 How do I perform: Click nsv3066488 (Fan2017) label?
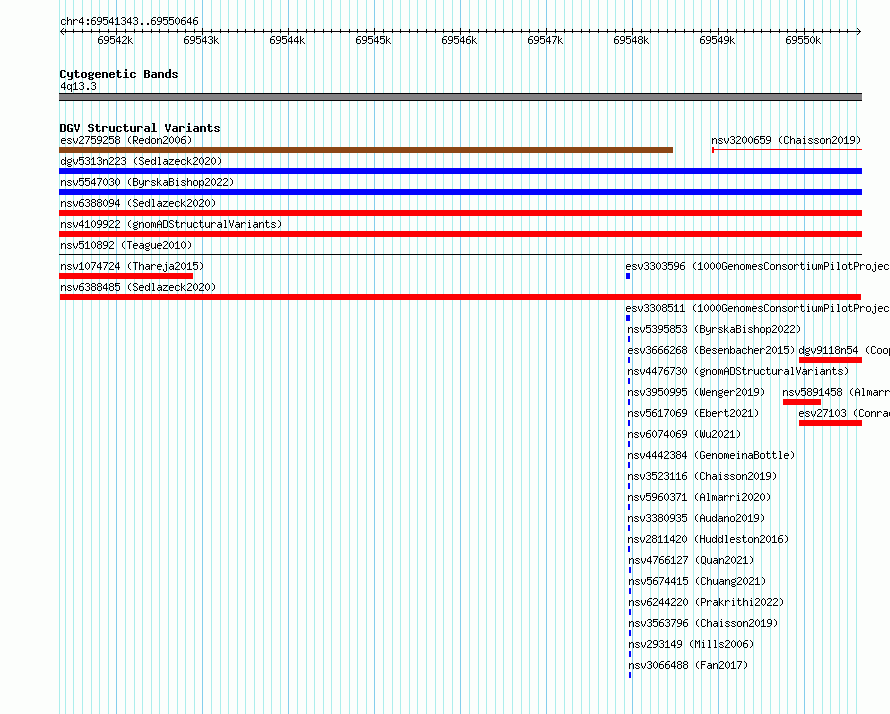point(688,665)
